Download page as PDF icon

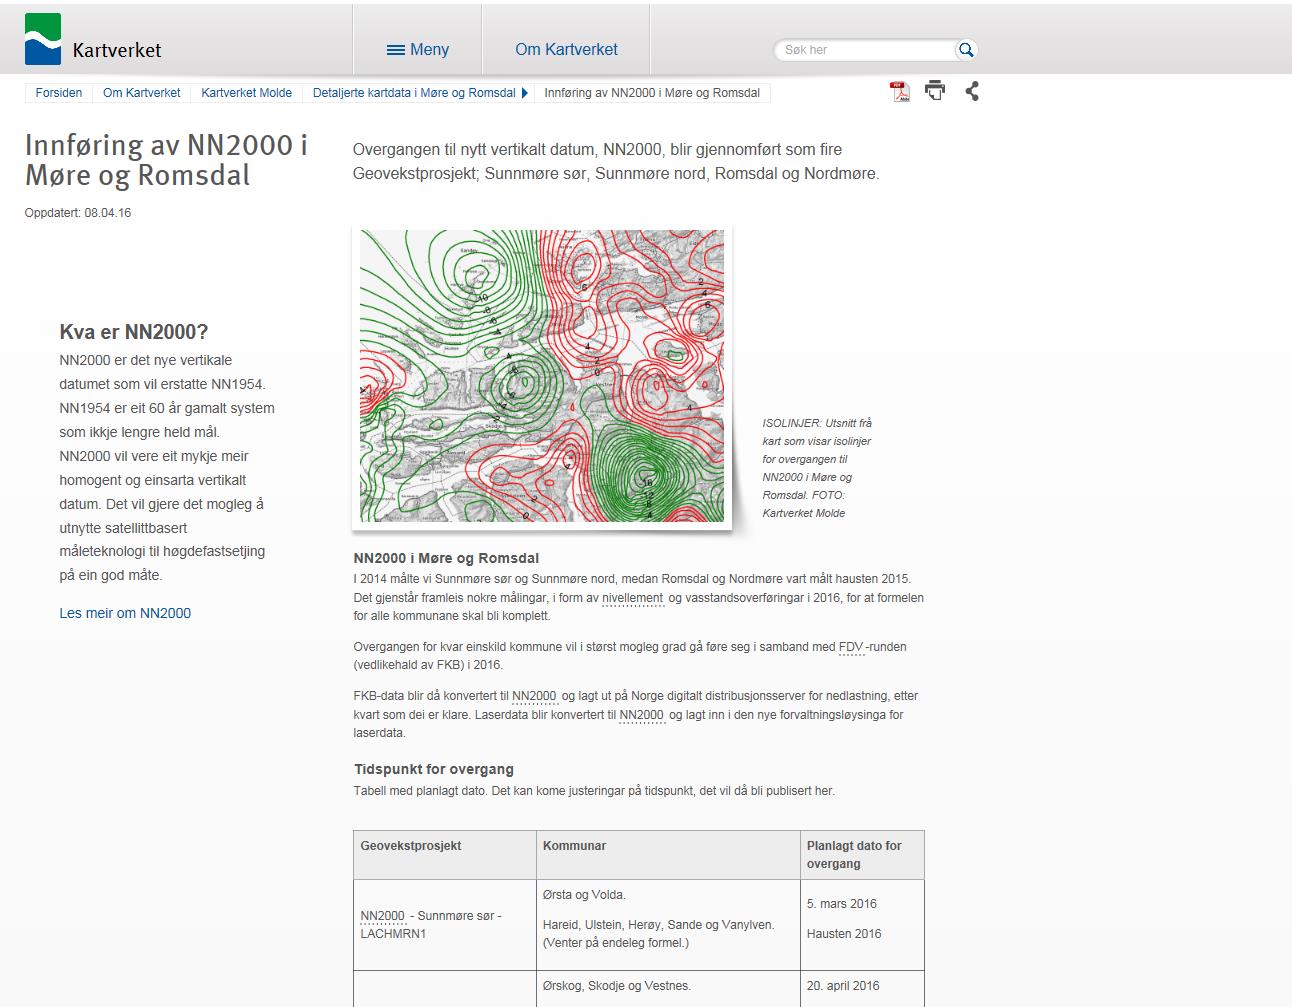click(899, 92)
